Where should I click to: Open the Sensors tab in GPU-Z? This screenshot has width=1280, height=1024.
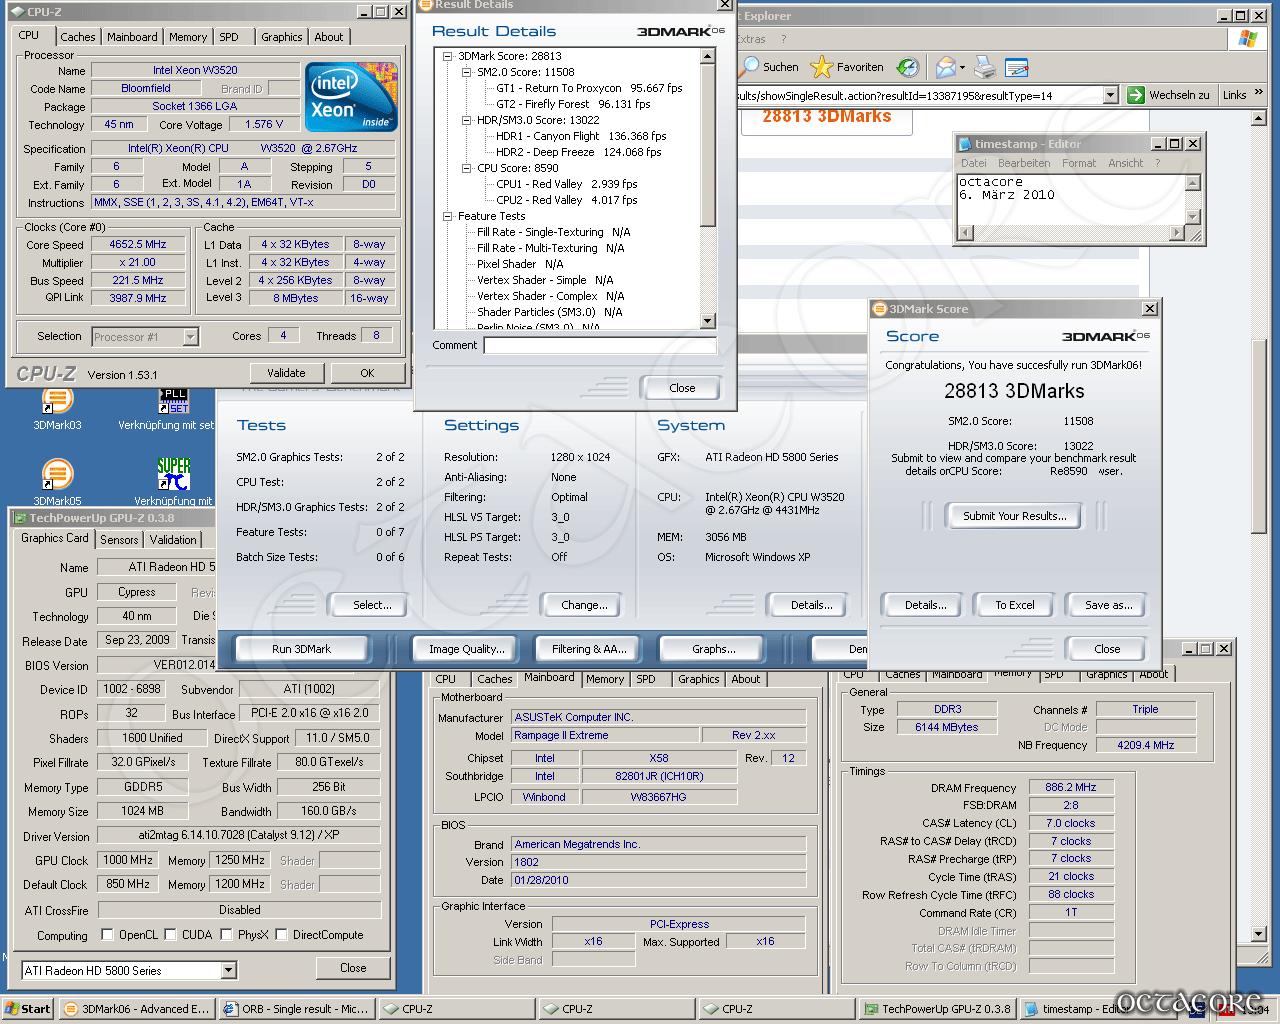[119, 540]
